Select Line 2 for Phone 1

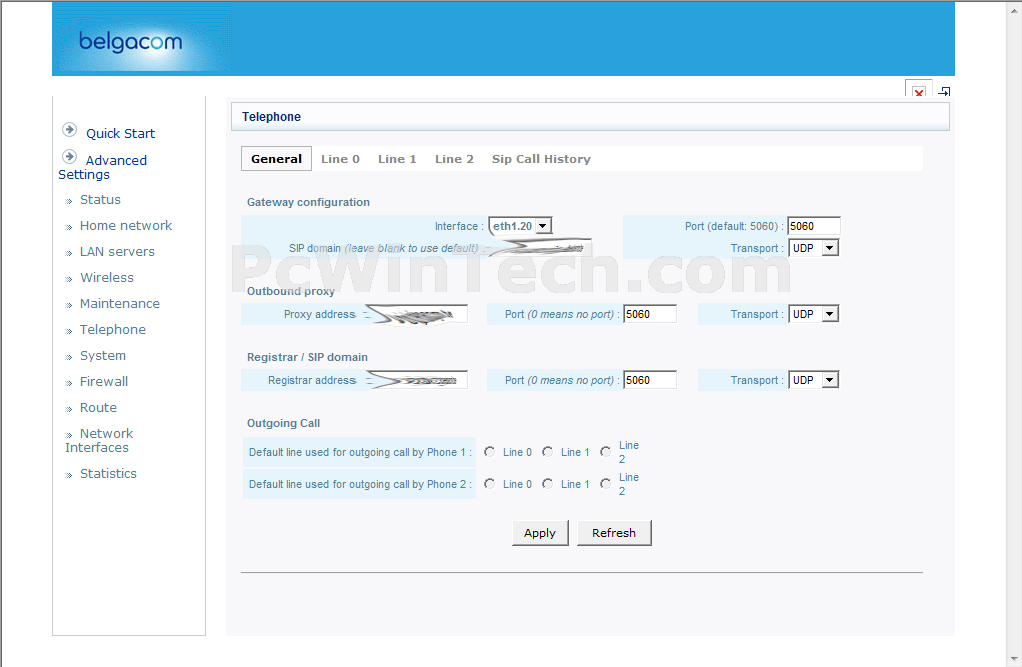pos(606,452)
